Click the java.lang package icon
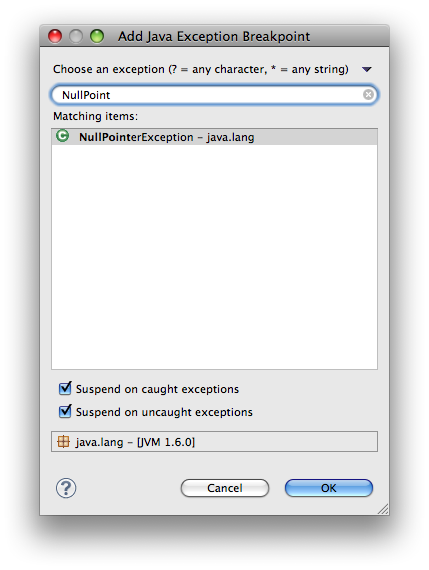 coord(63,442)
